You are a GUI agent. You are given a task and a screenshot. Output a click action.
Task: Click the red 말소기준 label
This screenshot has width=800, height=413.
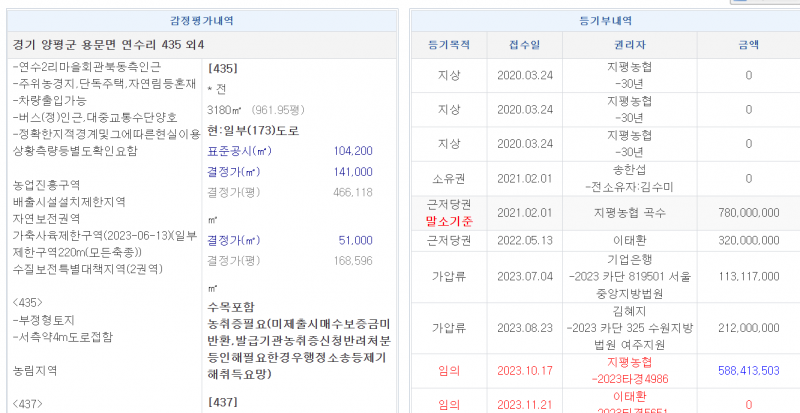point(448,221)
